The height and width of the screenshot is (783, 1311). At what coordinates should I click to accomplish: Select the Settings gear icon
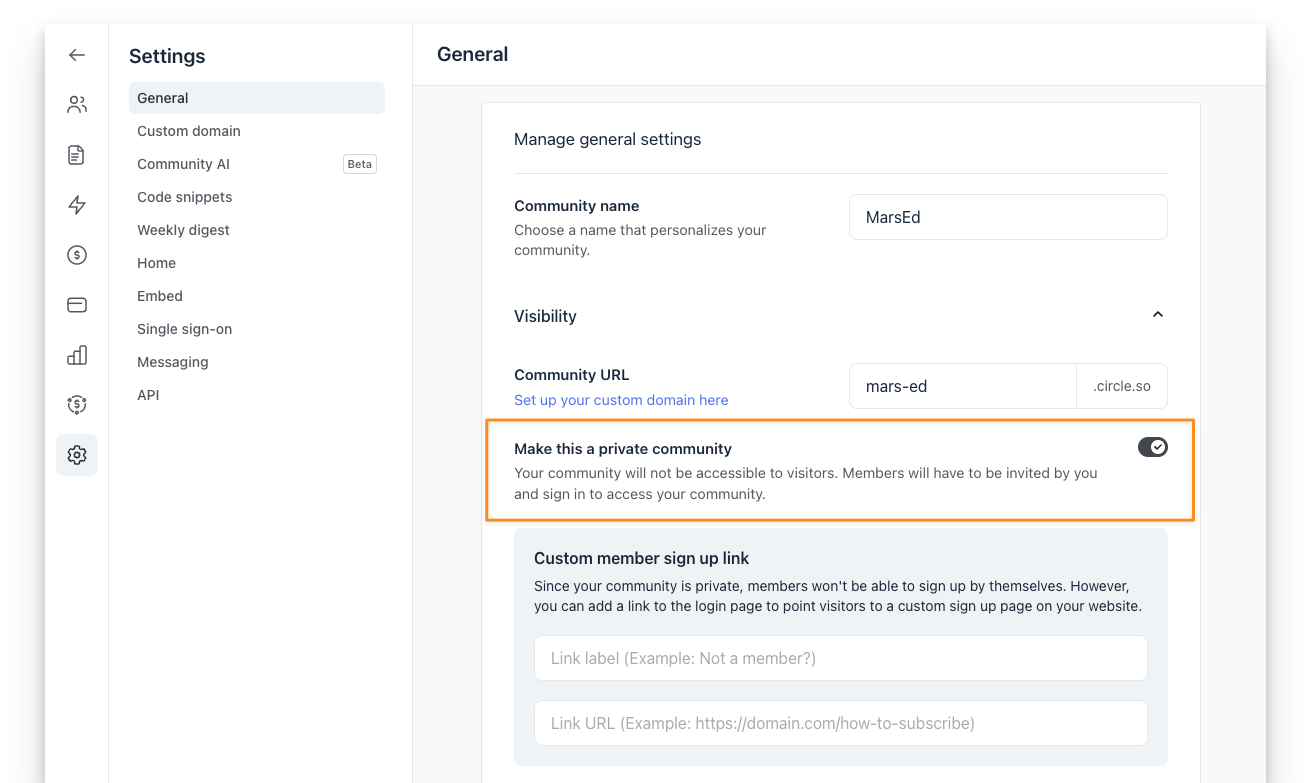pos(77,455)
